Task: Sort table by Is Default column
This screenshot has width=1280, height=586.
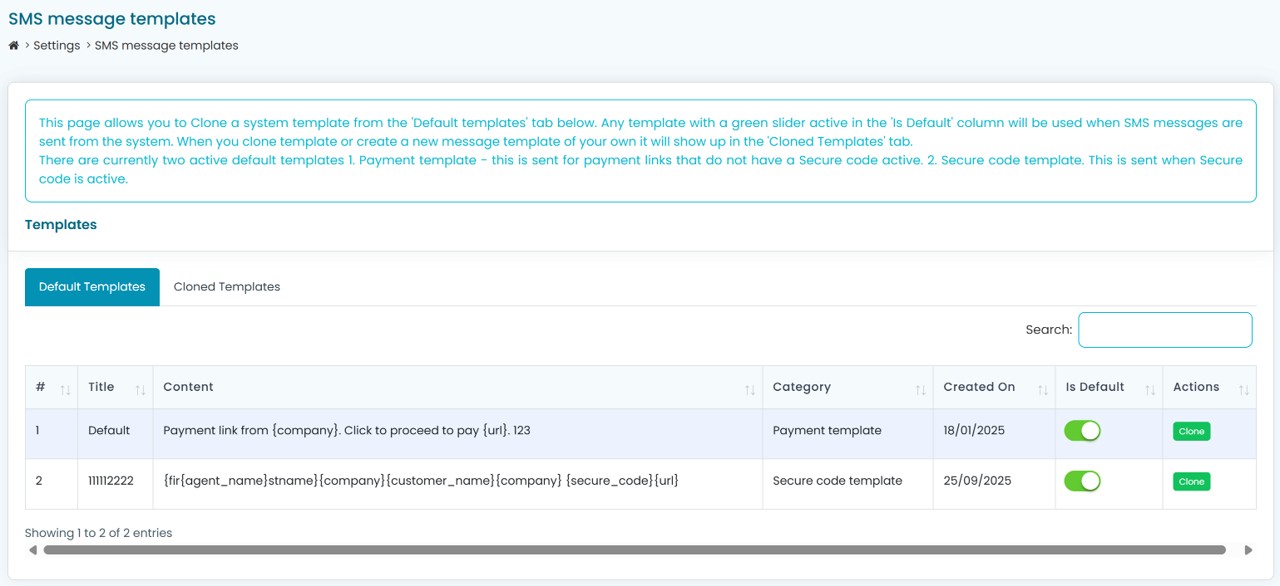Action: [1150, 389]
